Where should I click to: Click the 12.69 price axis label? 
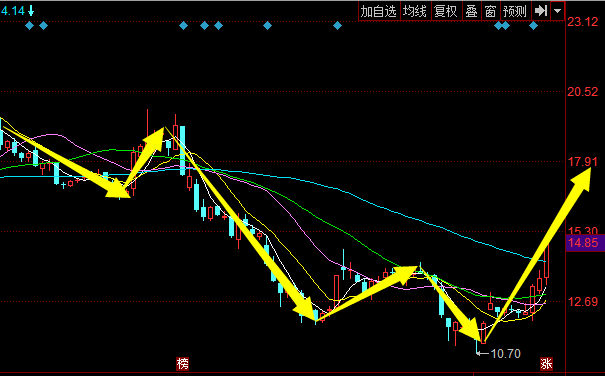click(583, 301)
